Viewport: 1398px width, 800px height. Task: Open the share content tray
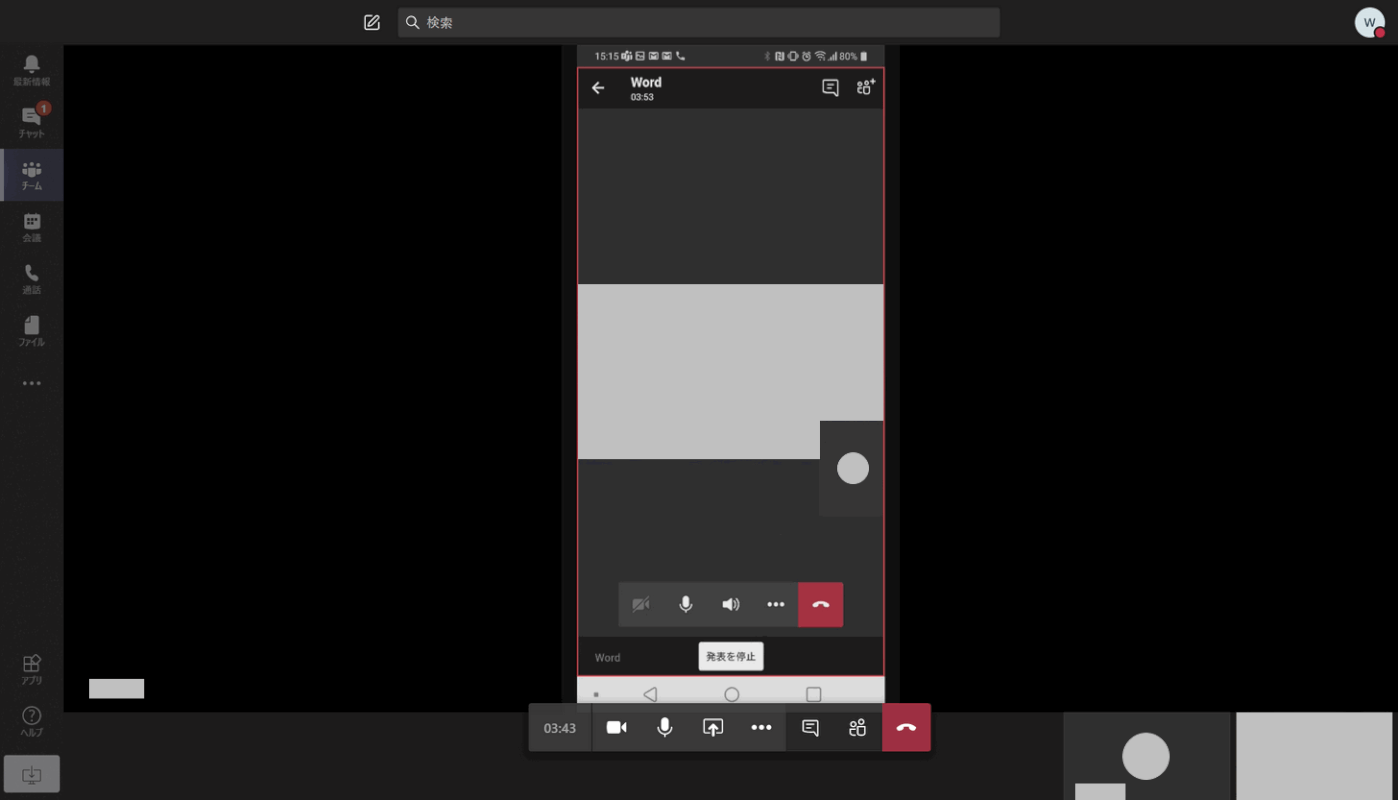click(x=713, y=727)
